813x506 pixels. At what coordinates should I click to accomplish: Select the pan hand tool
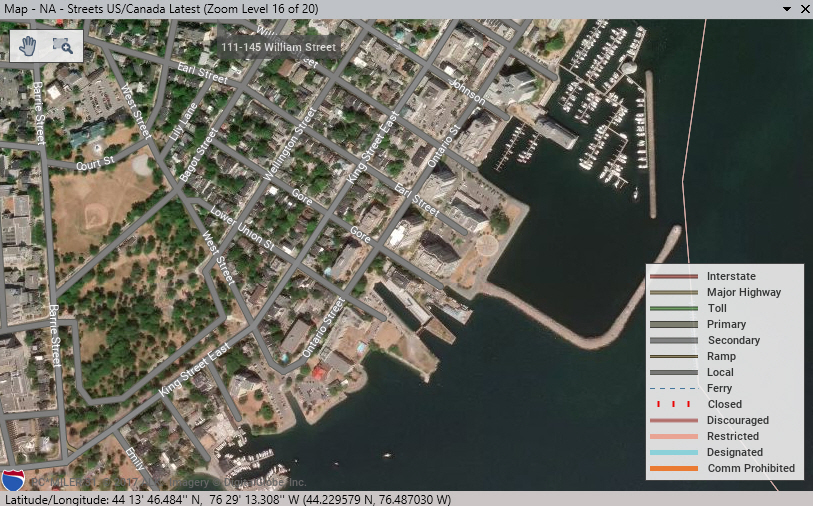(29, 45)
